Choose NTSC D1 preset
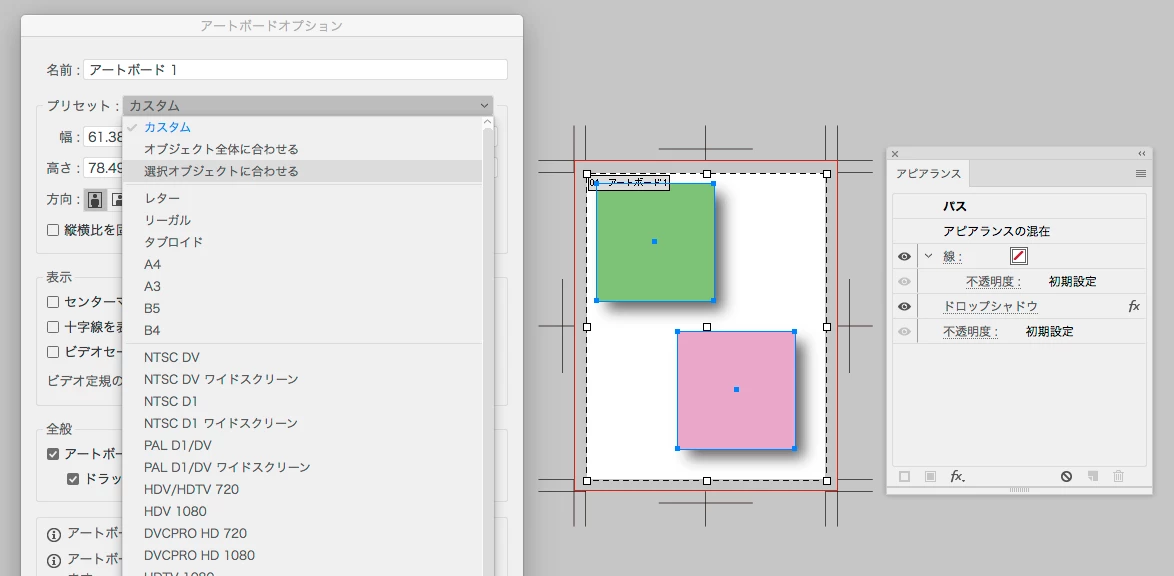Screen dimensions: 1174x576 302,401
